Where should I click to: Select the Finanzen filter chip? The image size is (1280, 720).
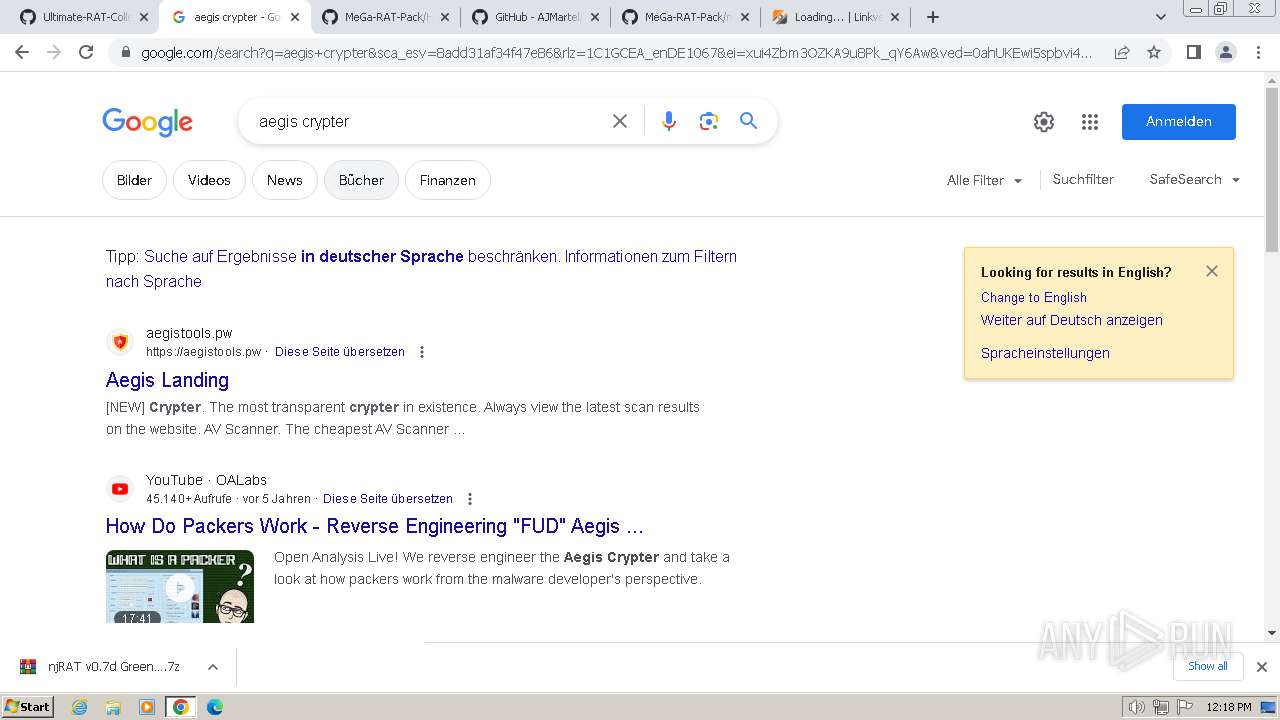448,180
